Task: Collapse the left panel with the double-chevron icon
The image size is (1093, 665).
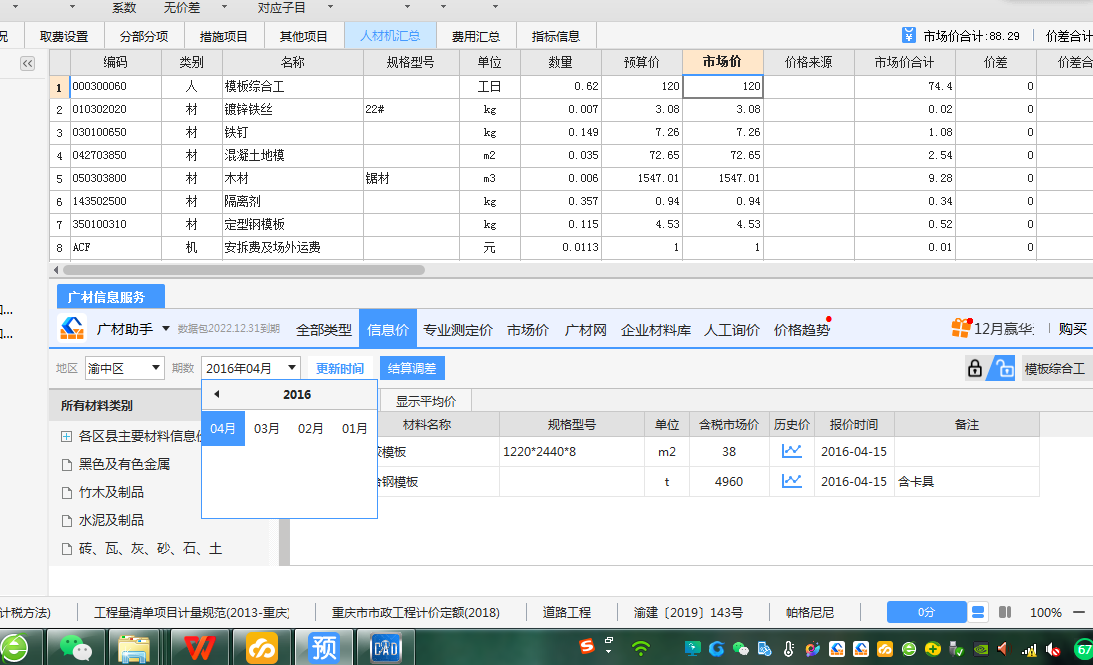Action: [x=27, y=63]
